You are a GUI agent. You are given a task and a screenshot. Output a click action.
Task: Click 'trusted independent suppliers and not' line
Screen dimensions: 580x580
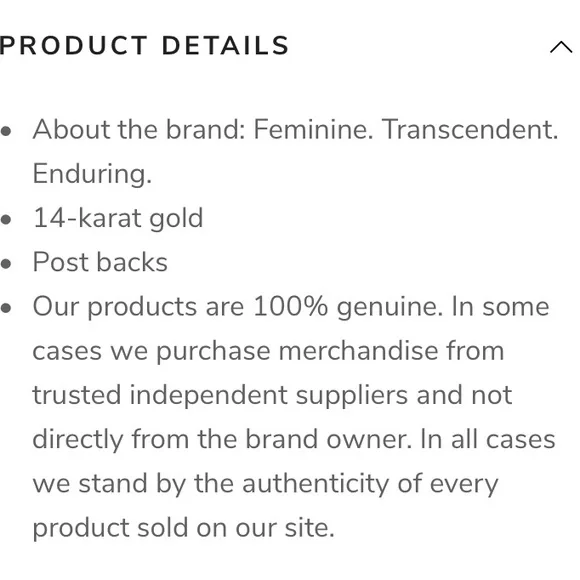(x=273, y=395)
